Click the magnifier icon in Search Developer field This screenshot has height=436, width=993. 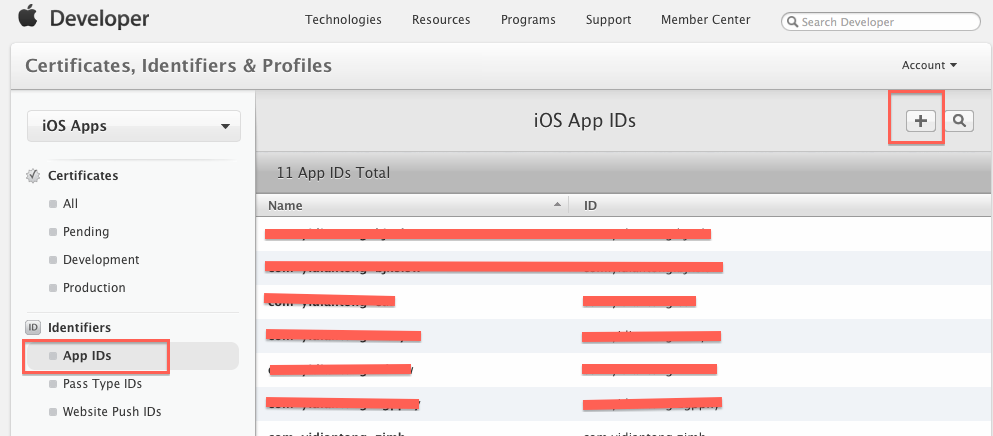(793, 22)
